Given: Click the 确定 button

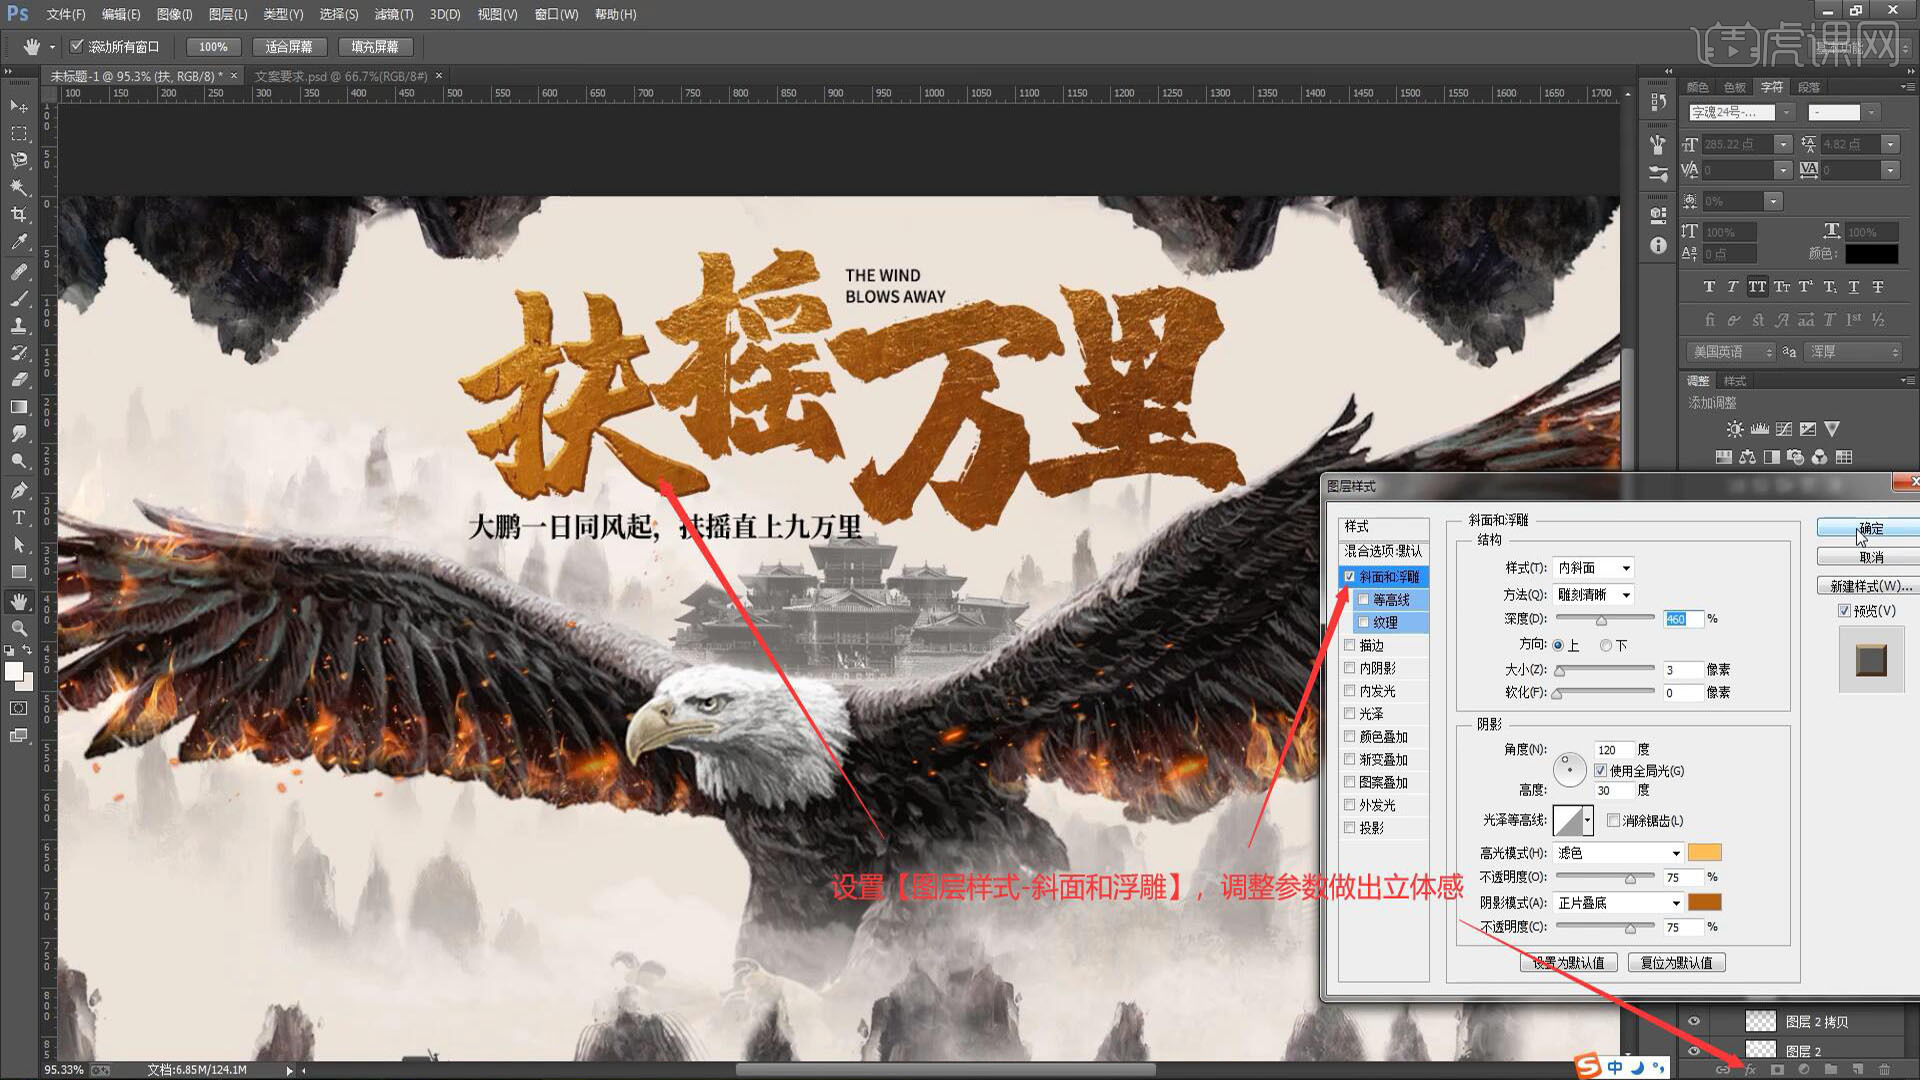Looking at the screenshot, I should (x=1868, y=528).
